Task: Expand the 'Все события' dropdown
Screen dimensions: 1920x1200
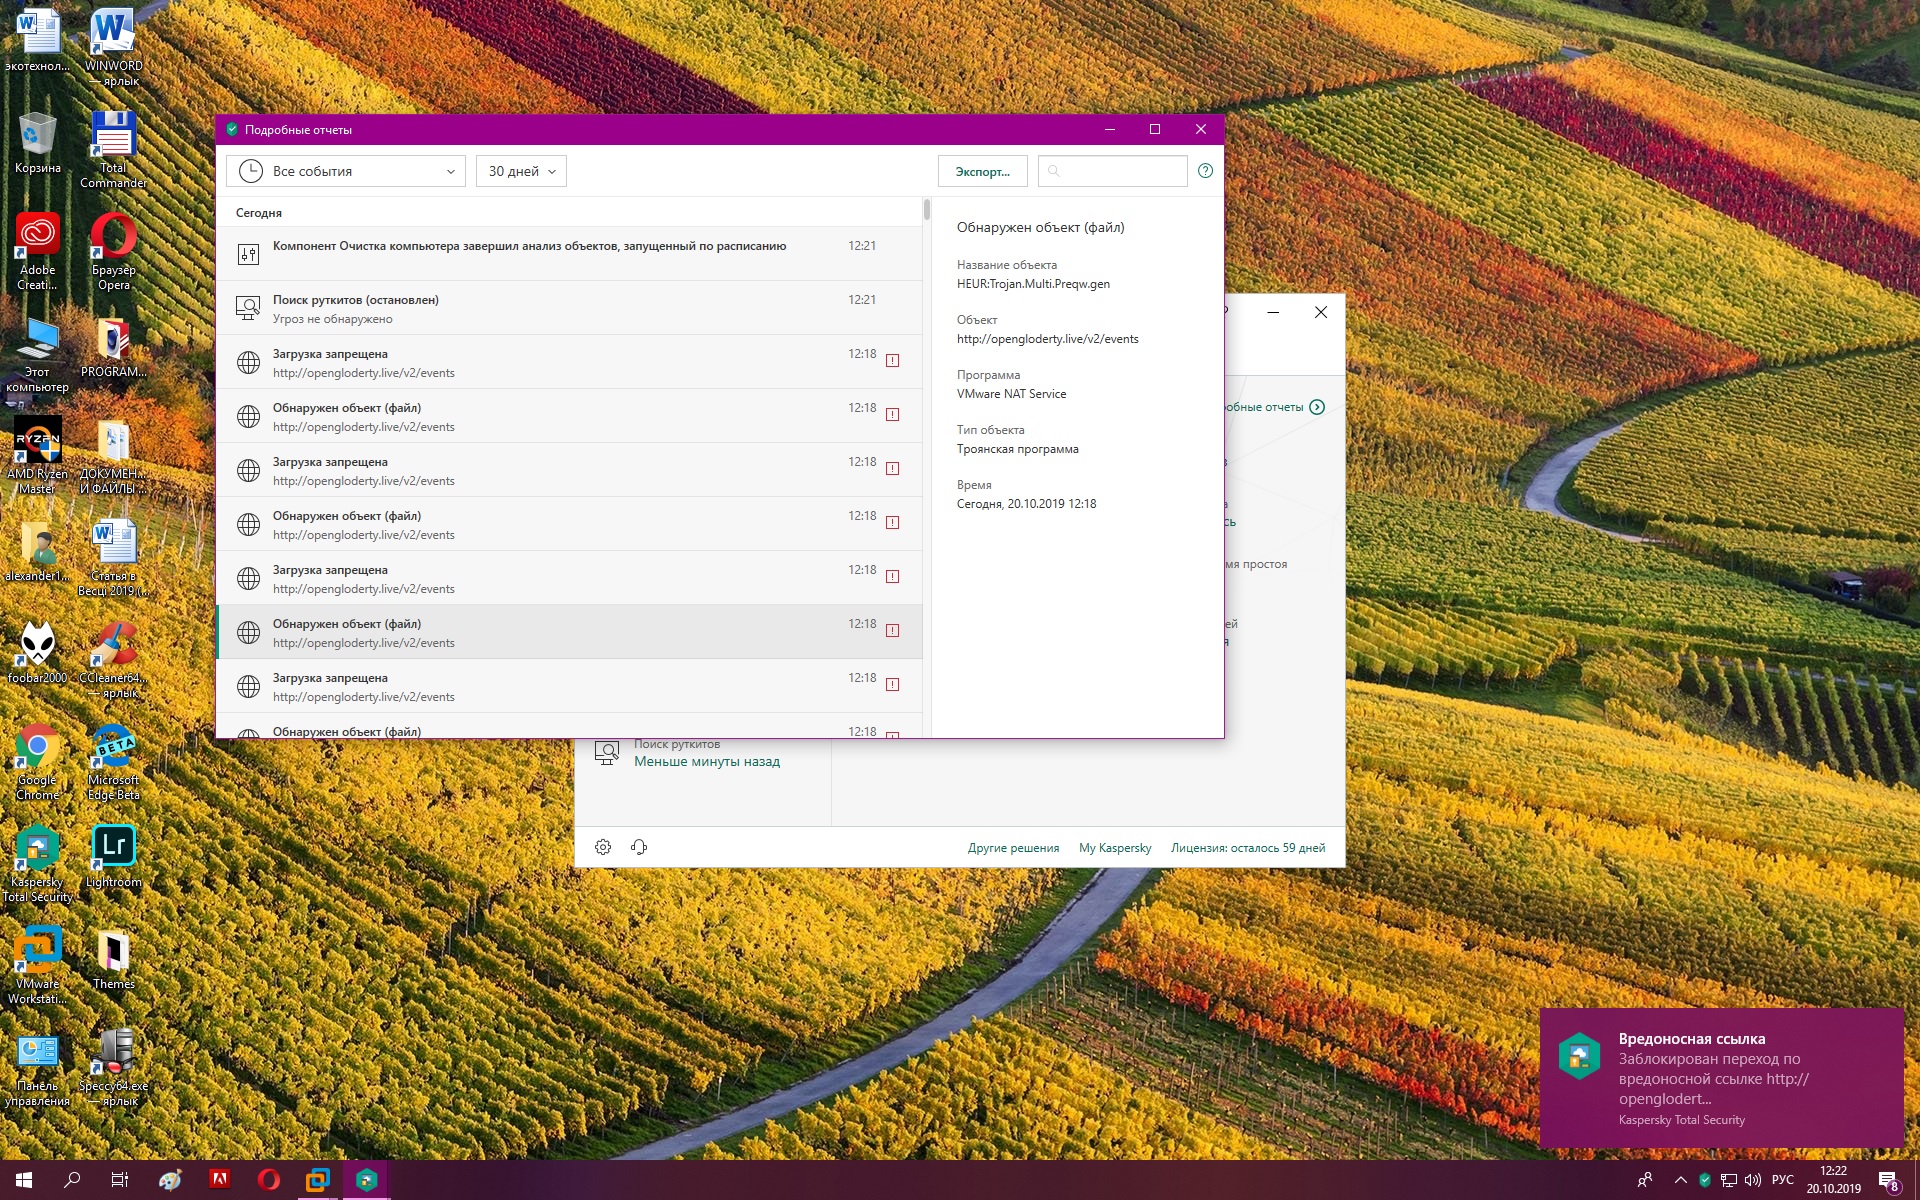Action: pos(346,171)
